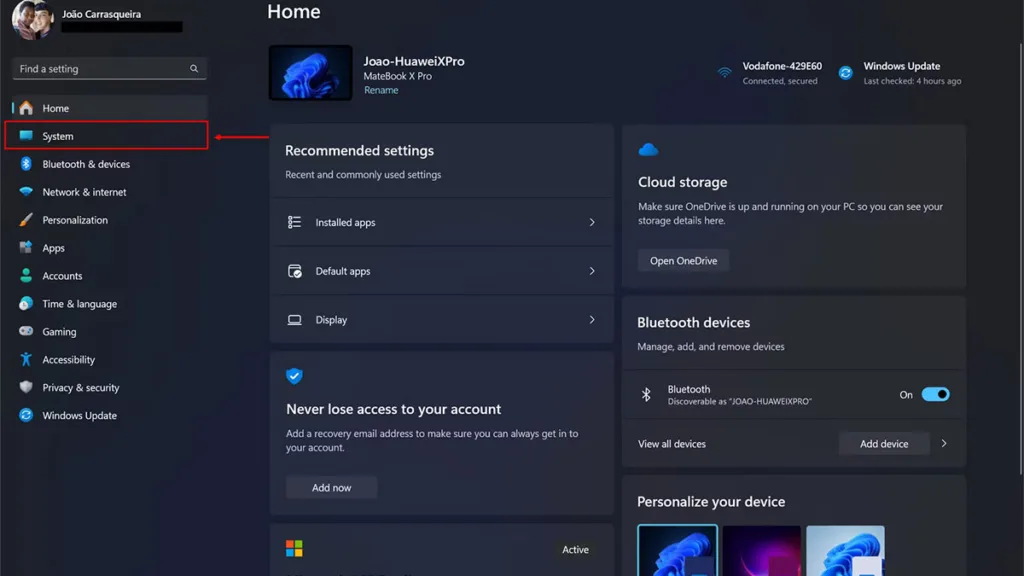Select the purple glow theme thumbnail
Screen dimensions: 1024x576
(x=761, y=551)
